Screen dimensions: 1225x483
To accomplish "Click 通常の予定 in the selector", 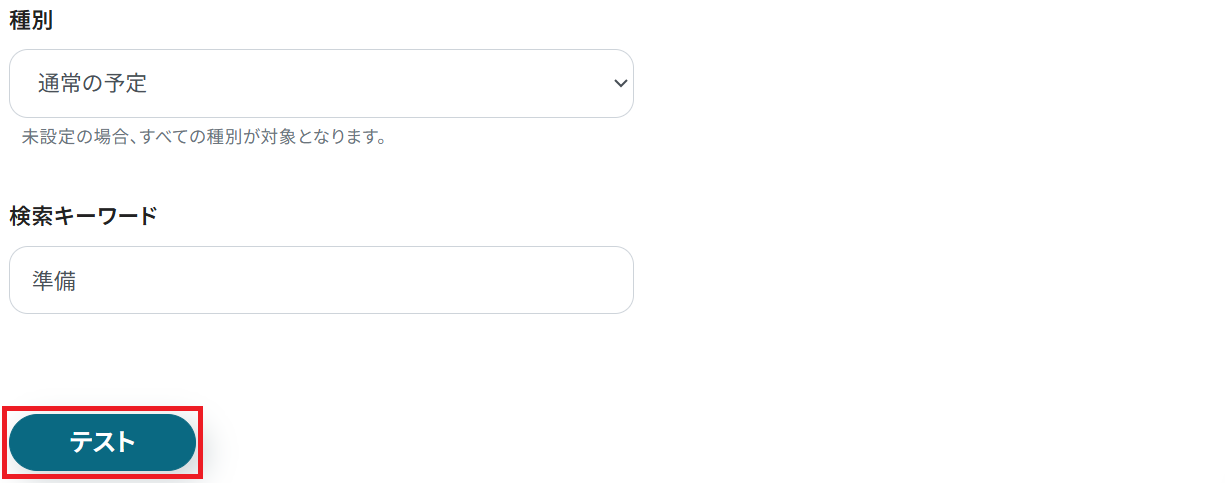I will pos(93,84).
